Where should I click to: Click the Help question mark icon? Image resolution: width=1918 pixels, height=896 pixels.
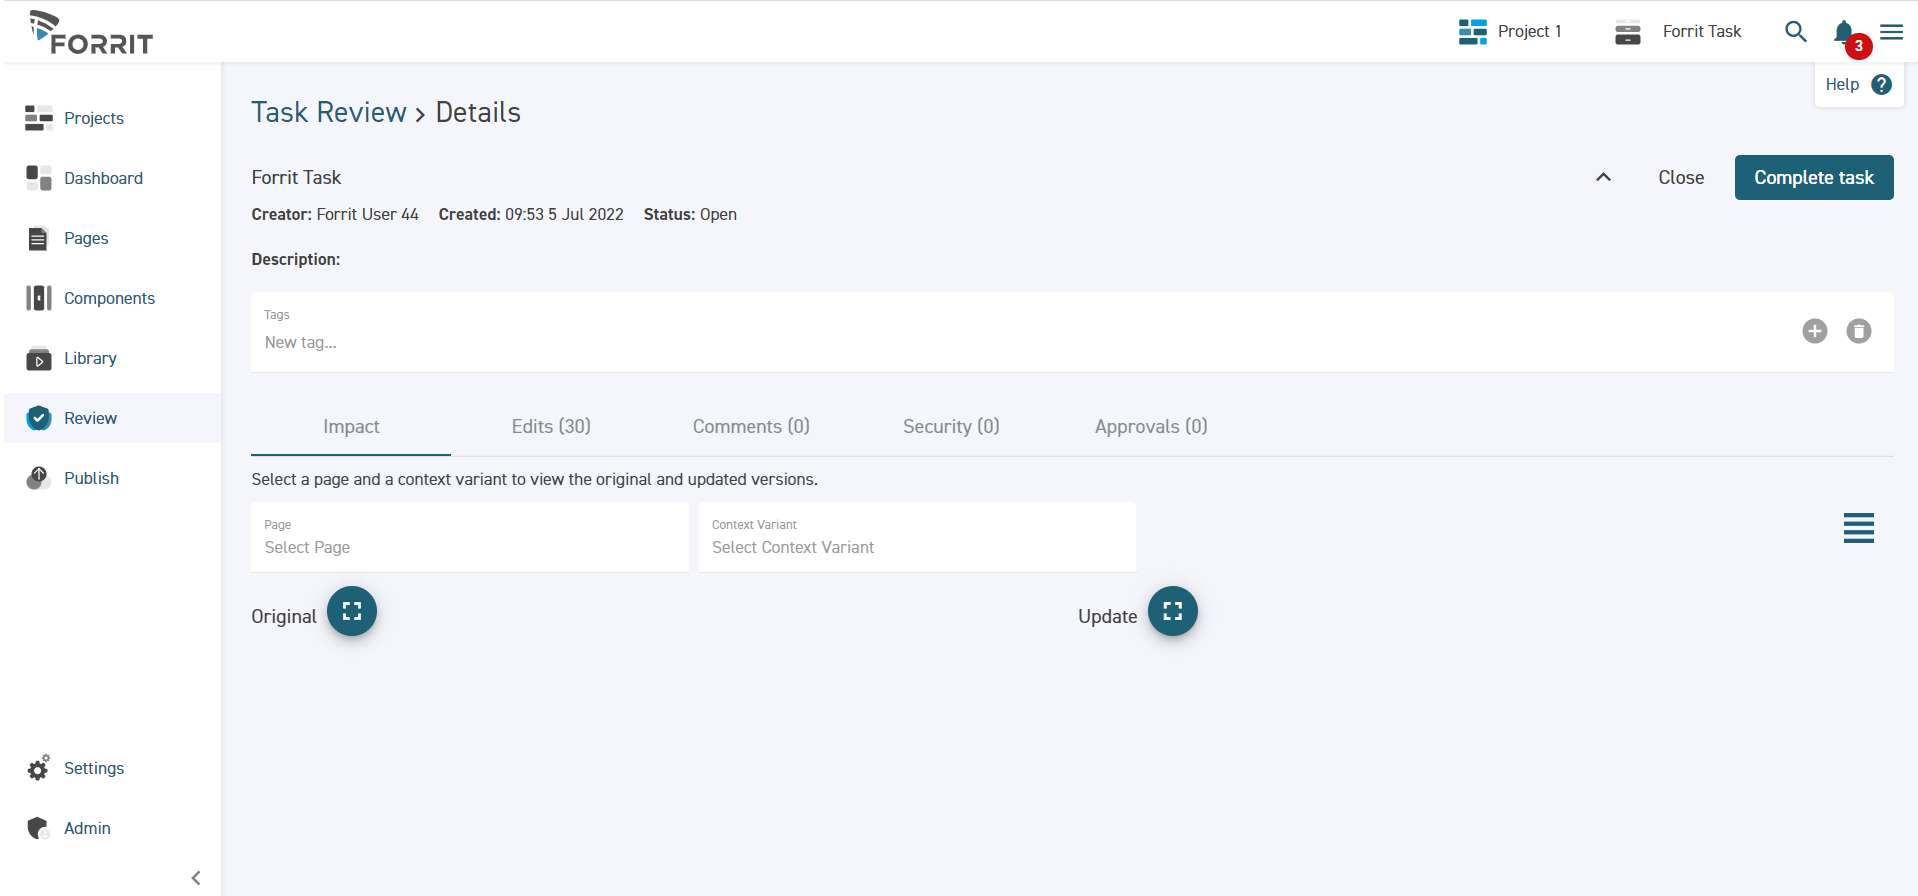tap(1881, 85)
